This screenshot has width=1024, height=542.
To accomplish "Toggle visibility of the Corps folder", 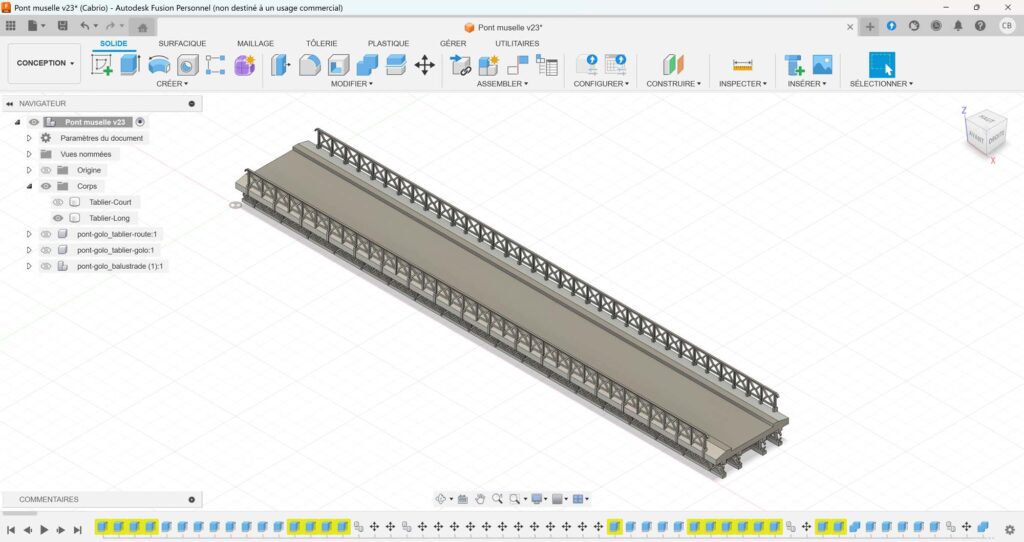I will coord(45,186).
